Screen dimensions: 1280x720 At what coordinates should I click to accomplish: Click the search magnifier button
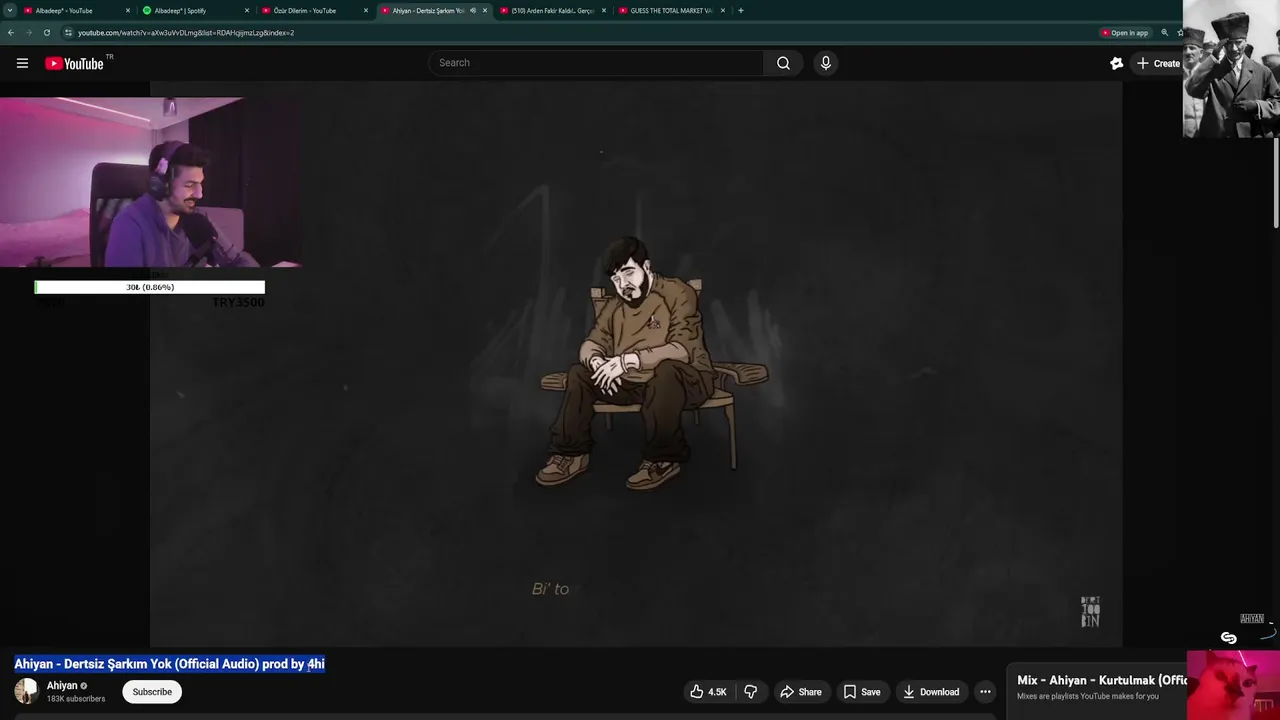pyautogui.click(x=783, y=63)
